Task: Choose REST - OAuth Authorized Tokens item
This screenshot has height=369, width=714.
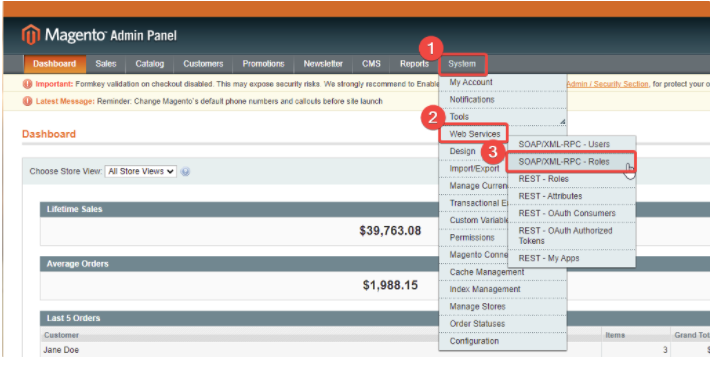Action: 571,236
